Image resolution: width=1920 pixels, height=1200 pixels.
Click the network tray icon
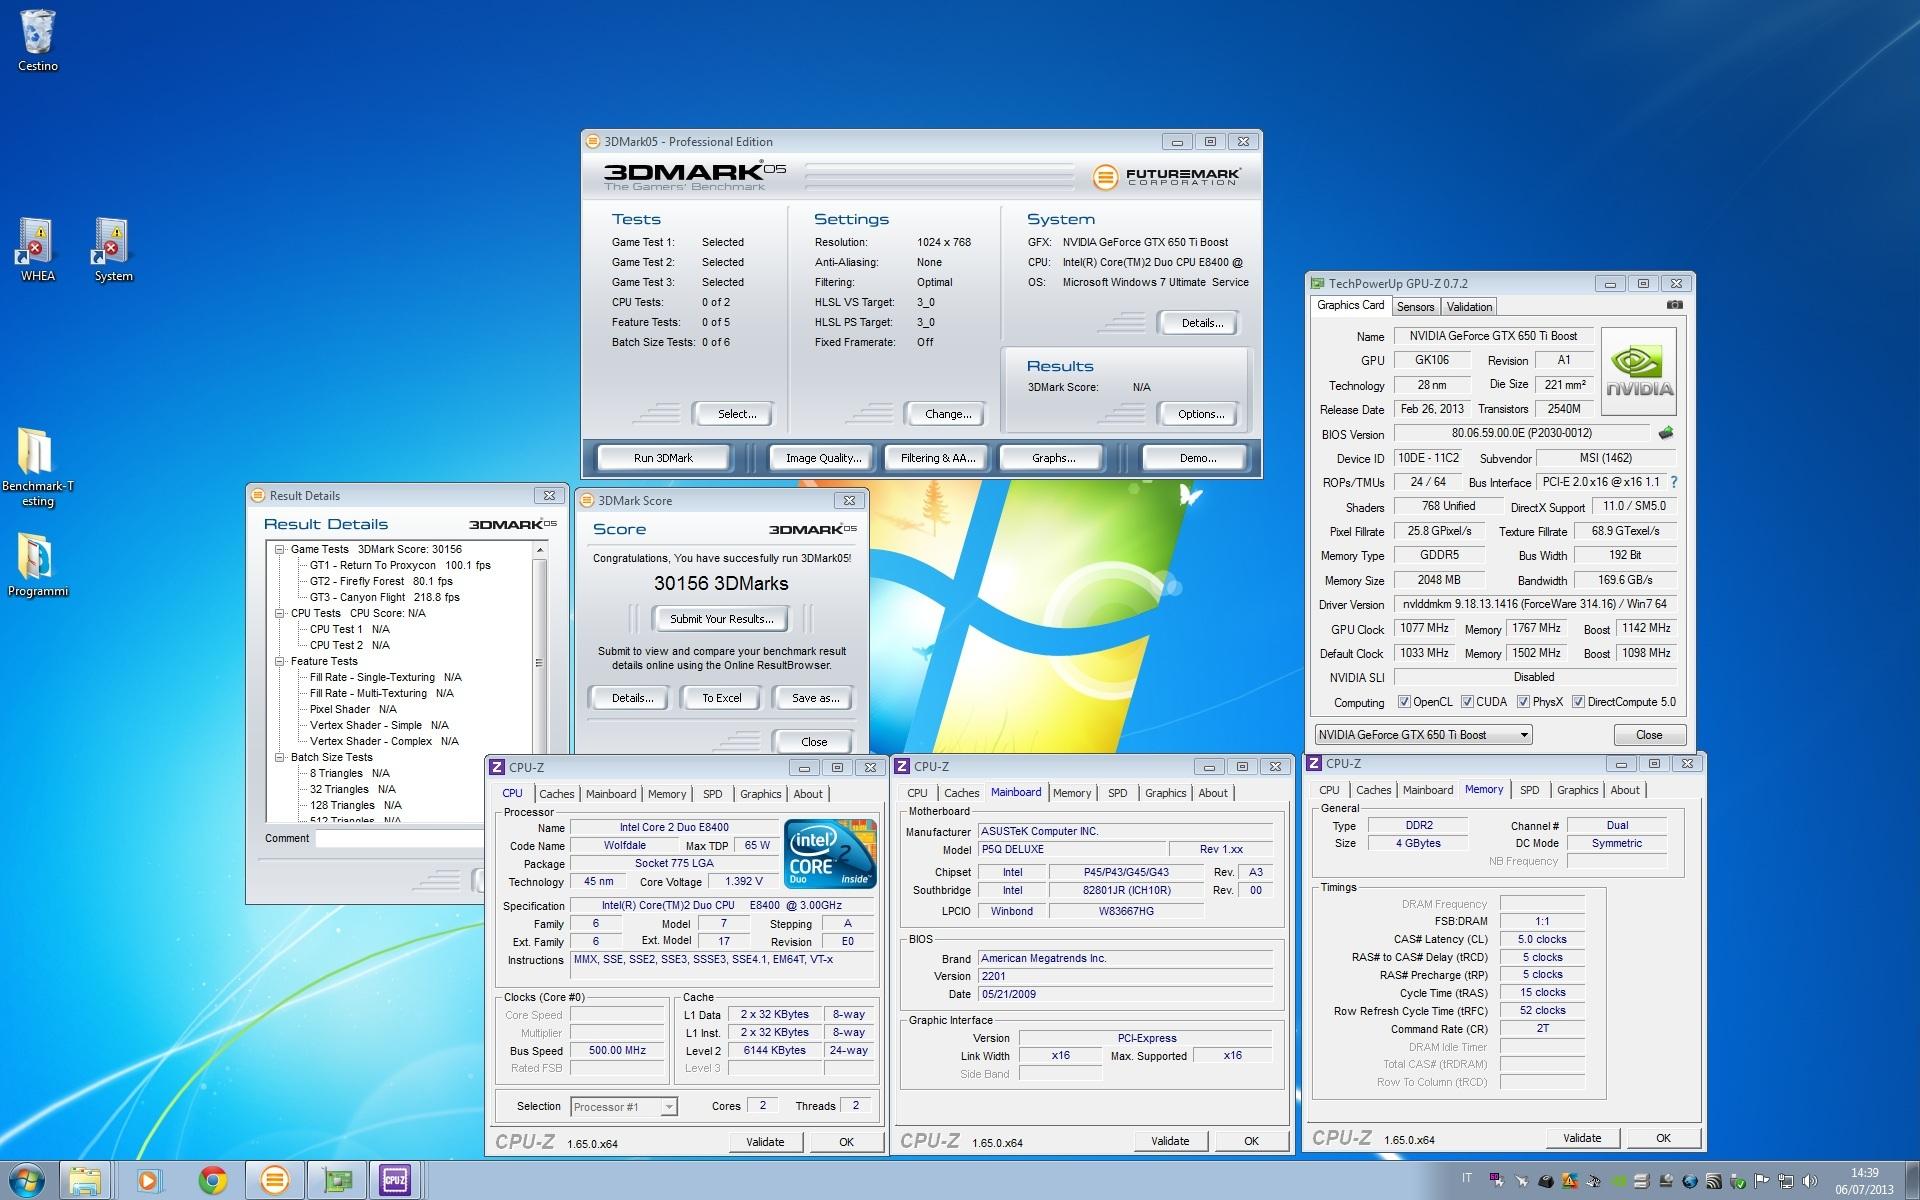(x=1785, y=1181)
